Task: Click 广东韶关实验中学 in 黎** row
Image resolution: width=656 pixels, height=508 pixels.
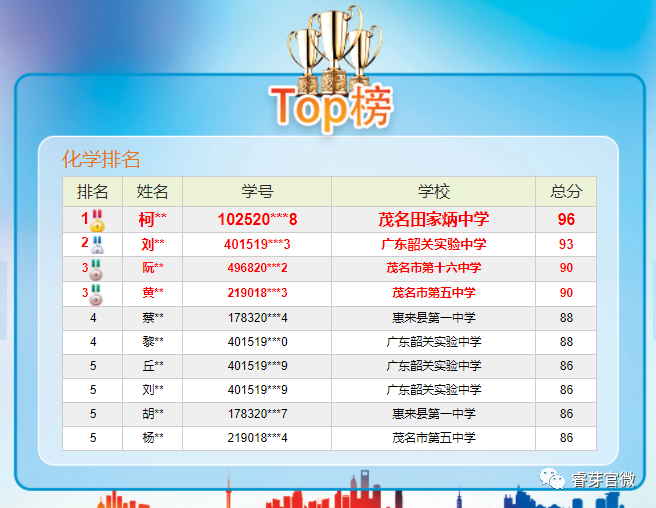Action: (434, 341)
